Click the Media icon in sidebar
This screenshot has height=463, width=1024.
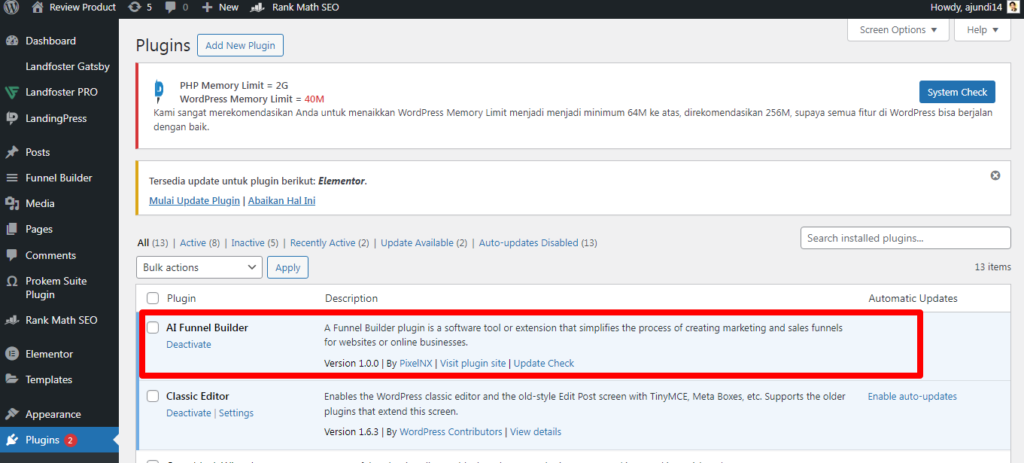pos(12,203)
